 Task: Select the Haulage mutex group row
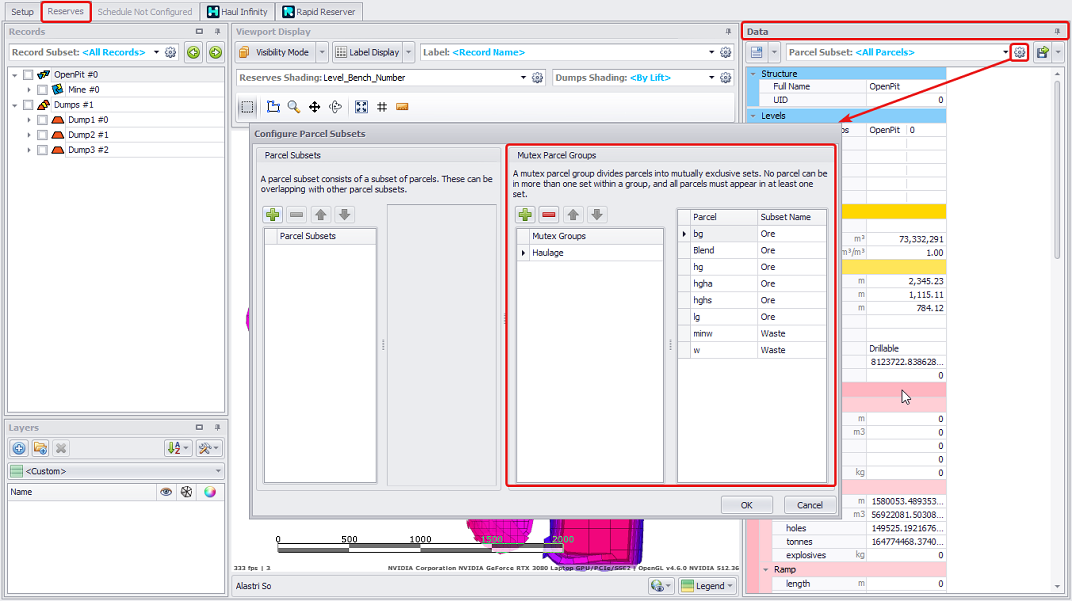pos(590,253)
